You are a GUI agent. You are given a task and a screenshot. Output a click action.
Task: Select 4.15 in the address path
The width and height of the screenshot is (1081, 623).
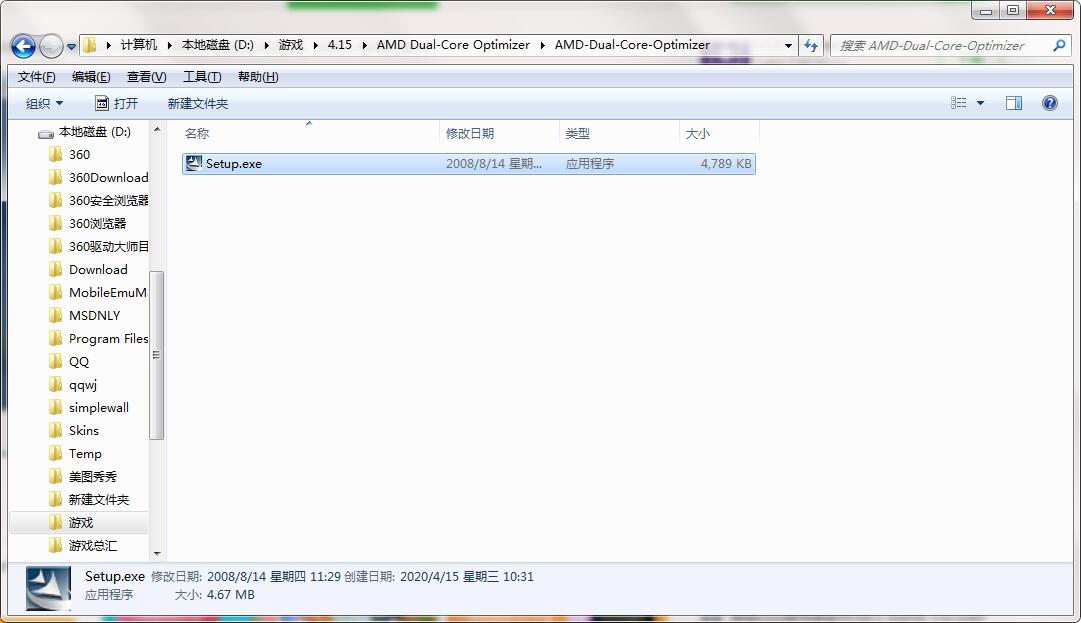pos(339,45)
